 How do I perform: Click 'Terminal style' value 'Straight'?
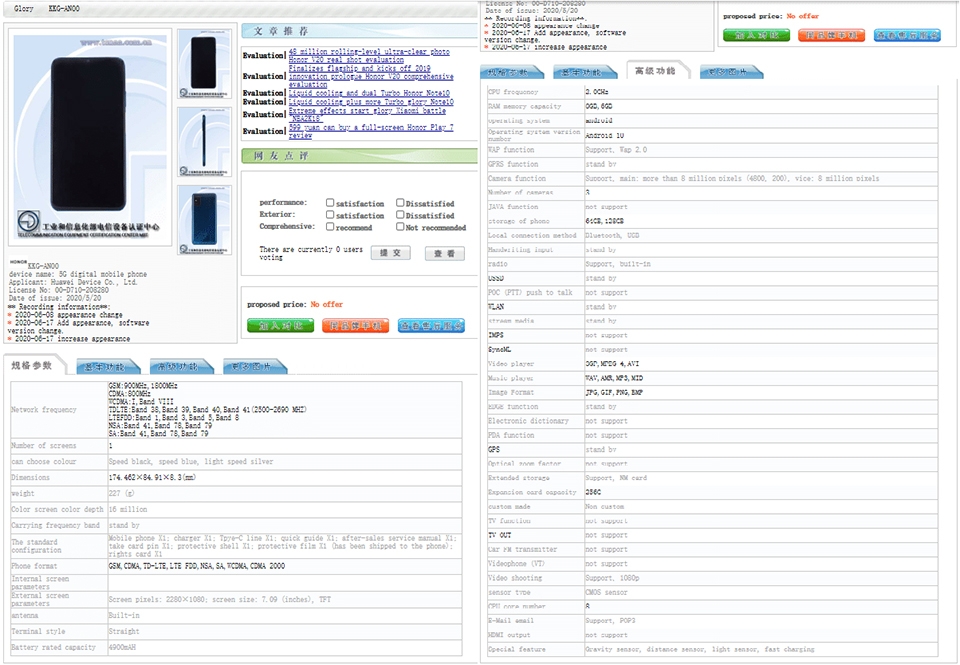(124, 631)
